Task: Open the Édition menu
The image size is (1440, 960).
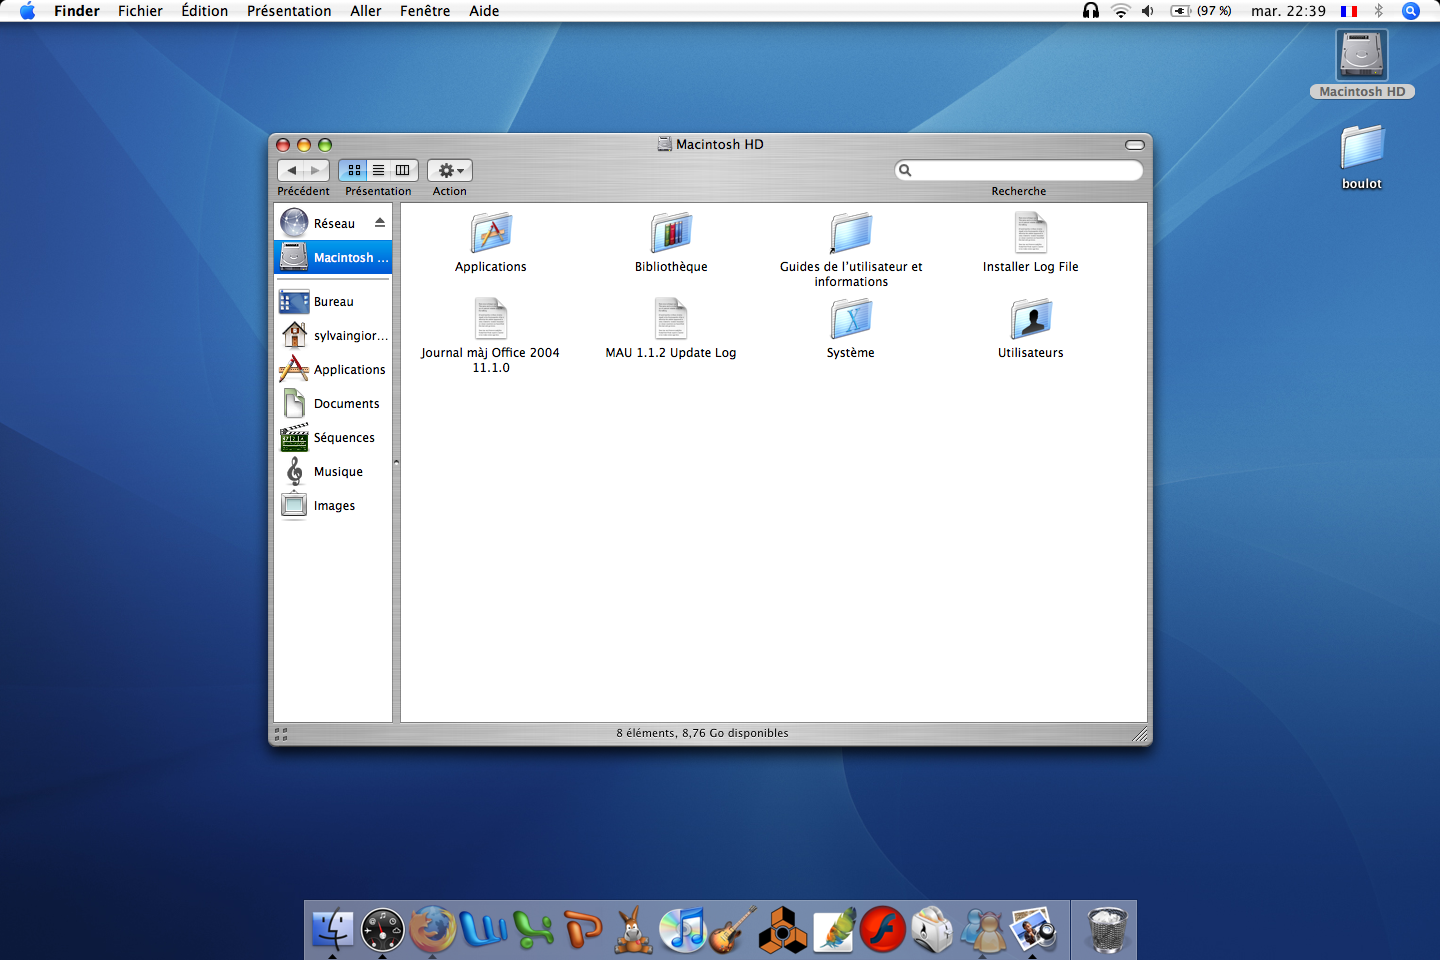Action: (x=205, y=11)
